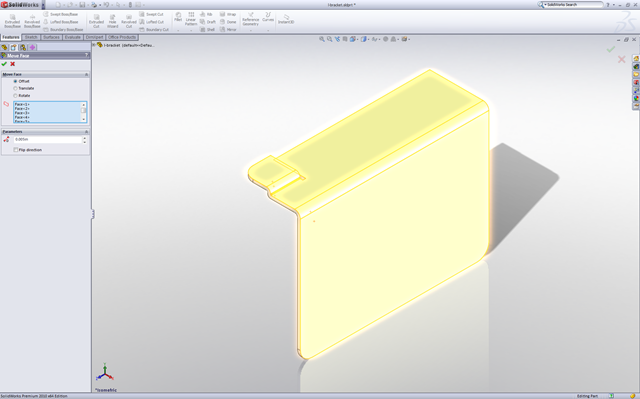Click Zoom to Fit in view toolbar
This screenshot has width=640, height=399.
coord(322,39)
